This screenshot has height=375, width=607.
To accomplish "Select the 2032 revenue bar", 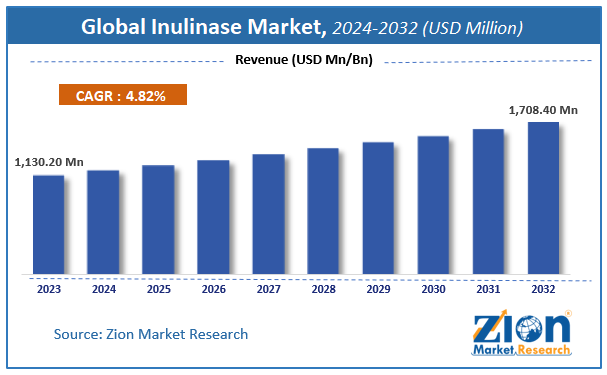I will pyautogui.click(x=543, y=198).
